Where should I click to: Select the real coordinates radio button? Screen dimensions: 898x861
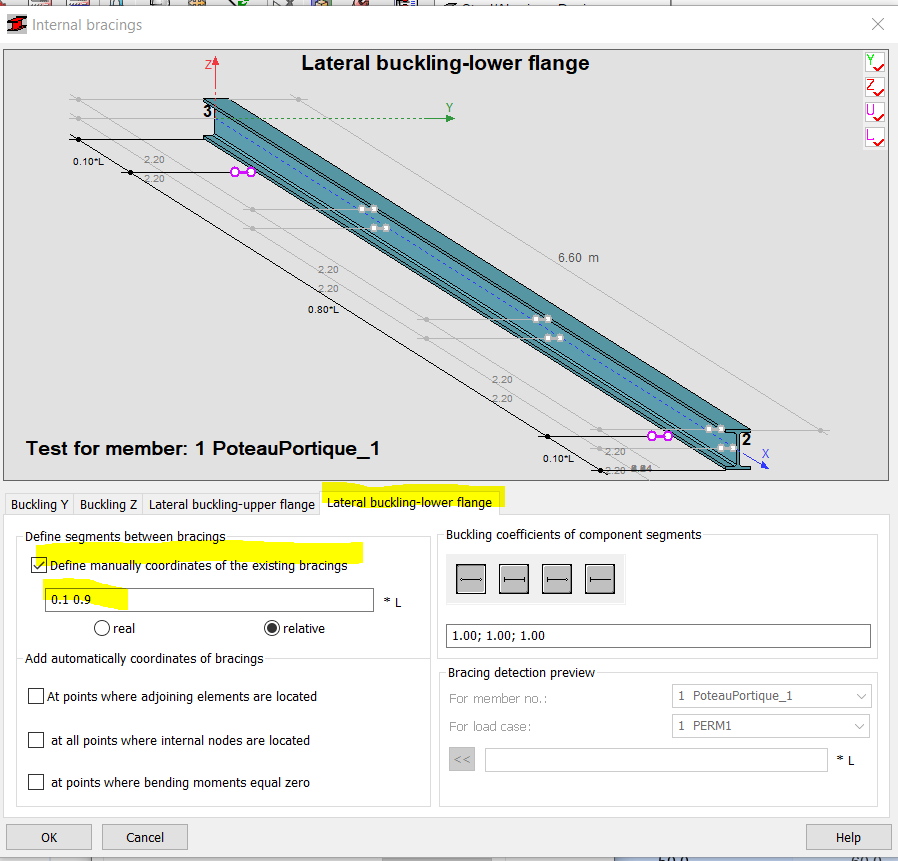tap(101, 628)
